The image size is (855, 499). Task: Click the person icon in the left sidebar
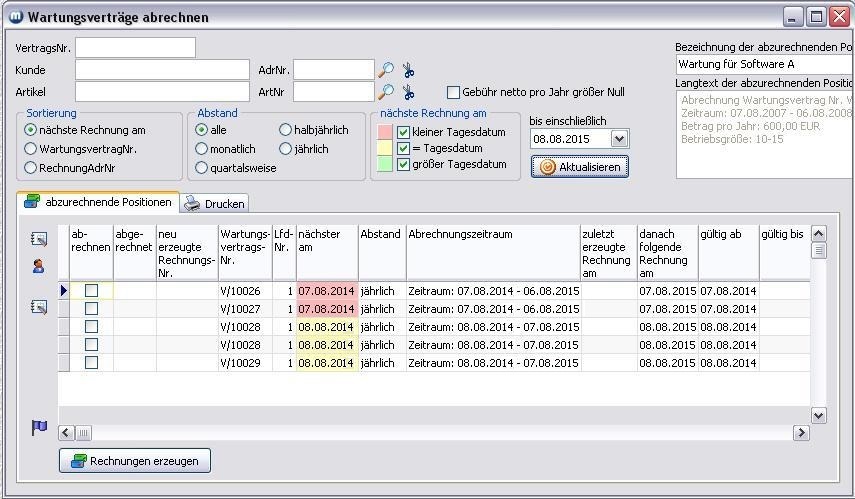(x=39, y=266)
